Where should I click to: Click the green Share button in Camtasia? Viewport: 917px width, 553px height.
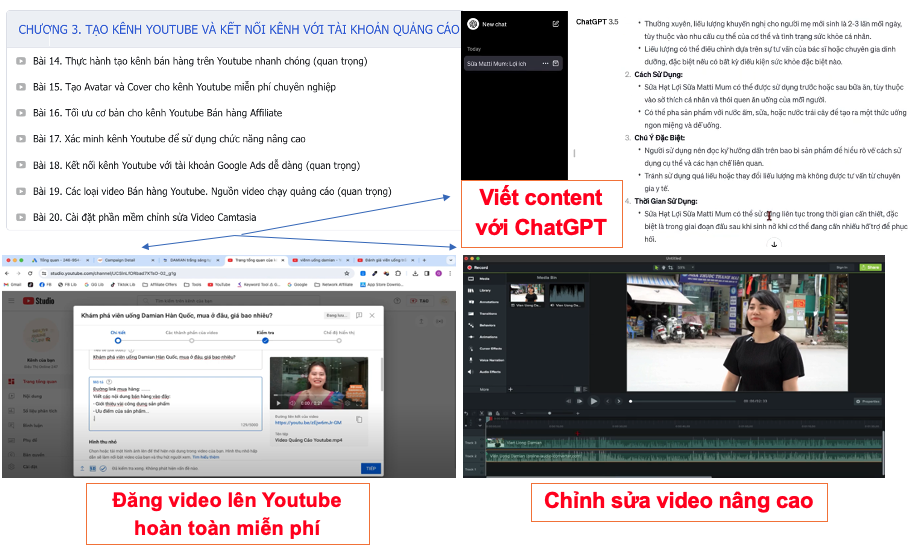click(871, 267)
